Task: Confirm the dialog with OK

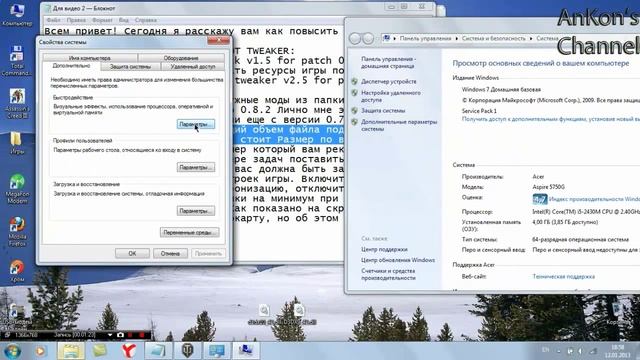Action: (132, 253)
